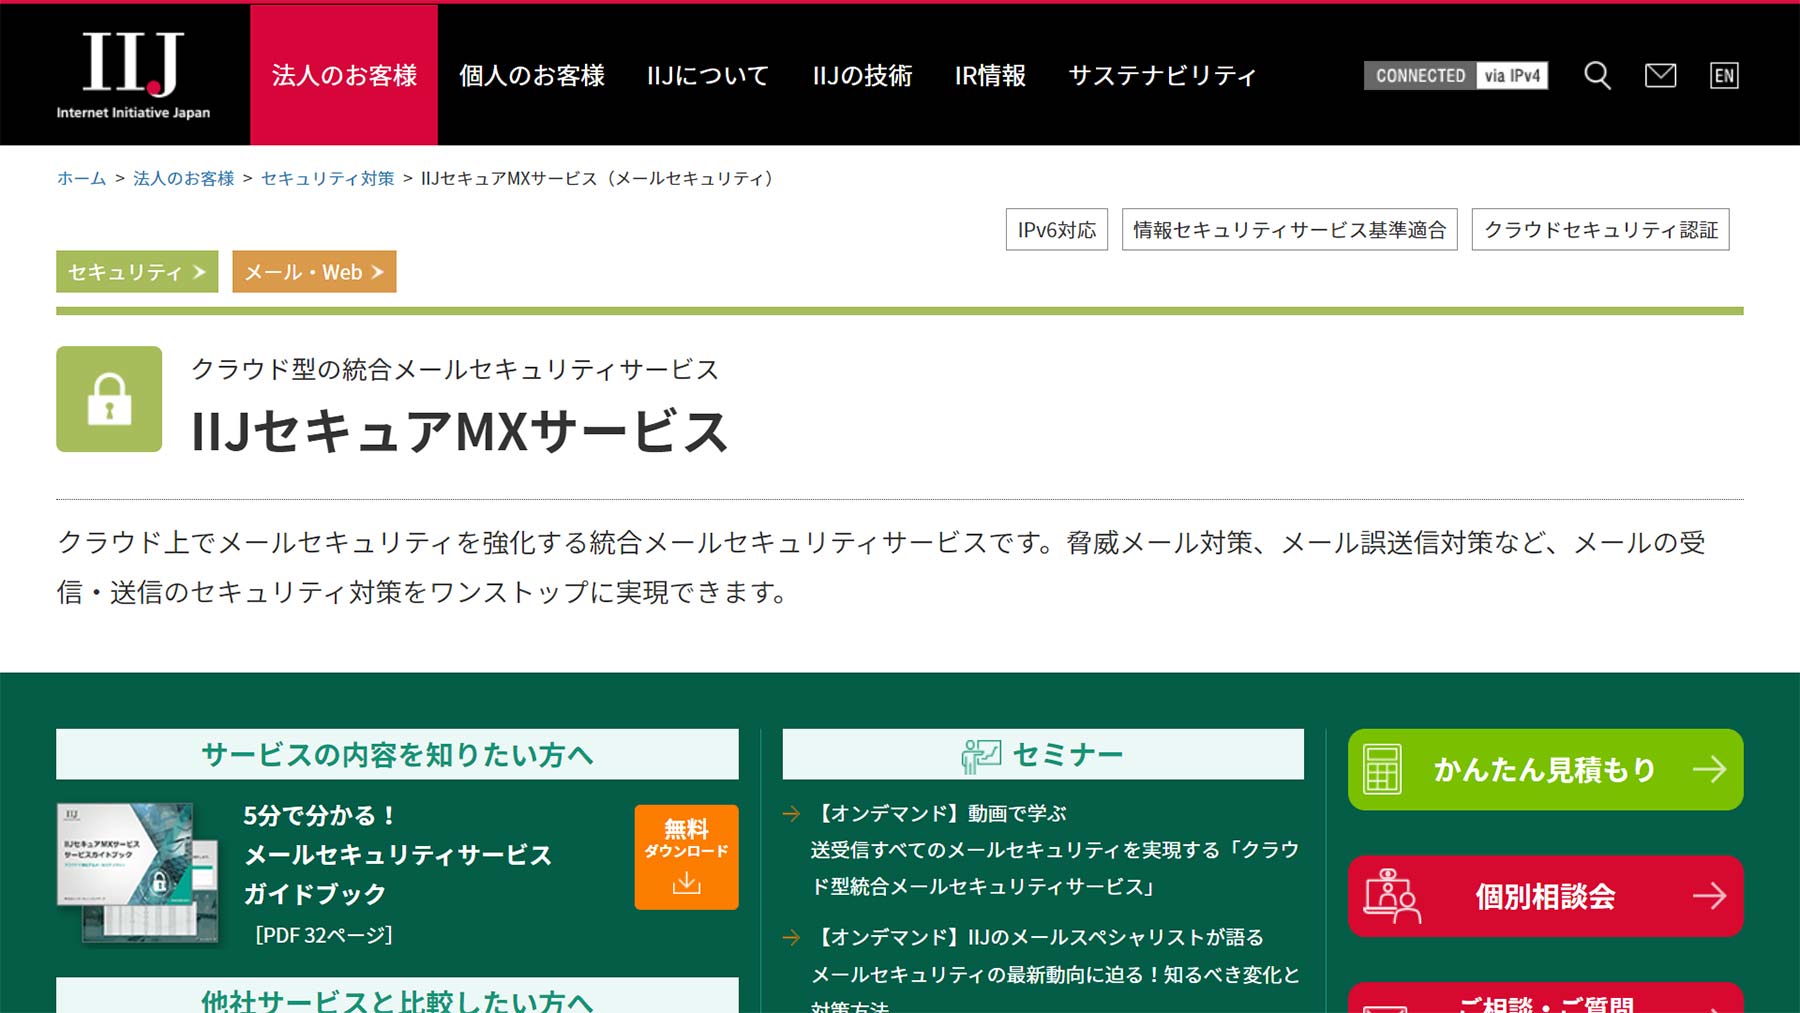Open the 法人のお客様 menu tab
The image size is (1800, 1013).
[344, 75]
